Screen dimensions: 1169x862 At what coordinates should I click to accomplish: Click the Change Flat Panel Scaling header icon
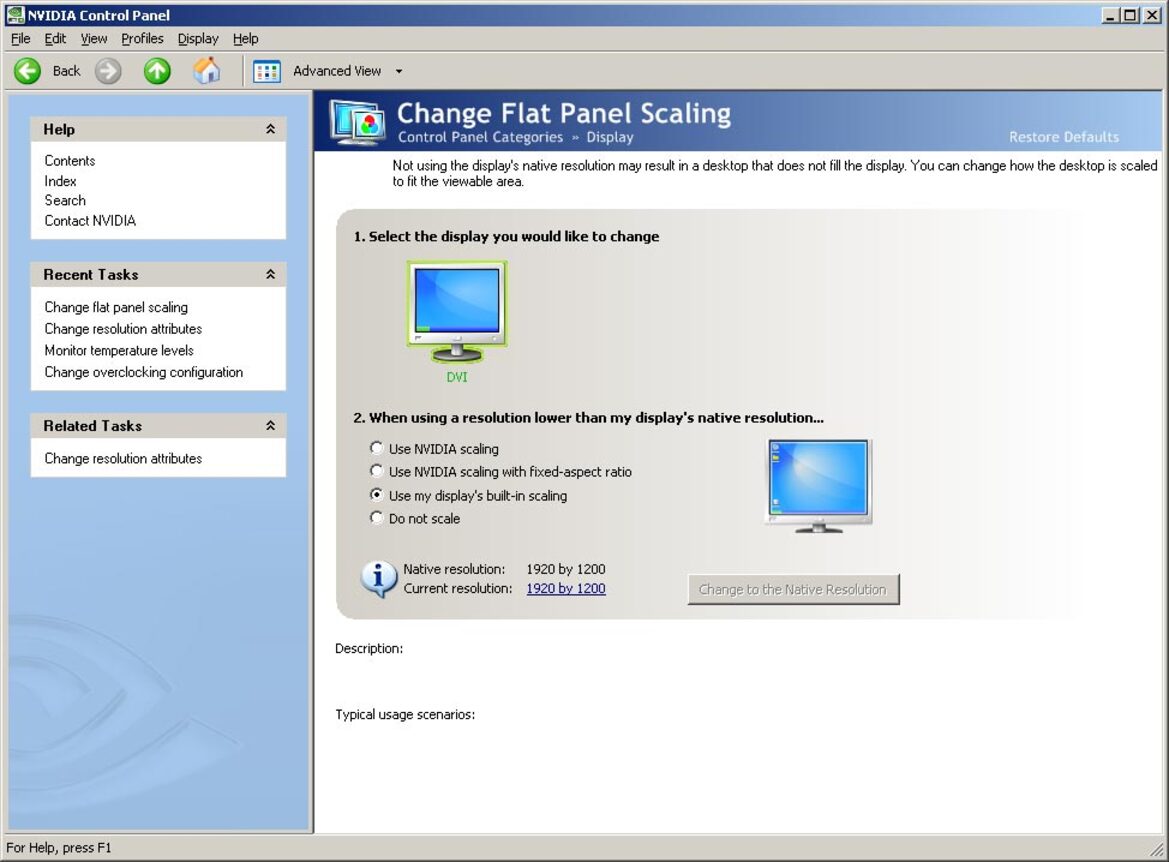pos(359,123)
